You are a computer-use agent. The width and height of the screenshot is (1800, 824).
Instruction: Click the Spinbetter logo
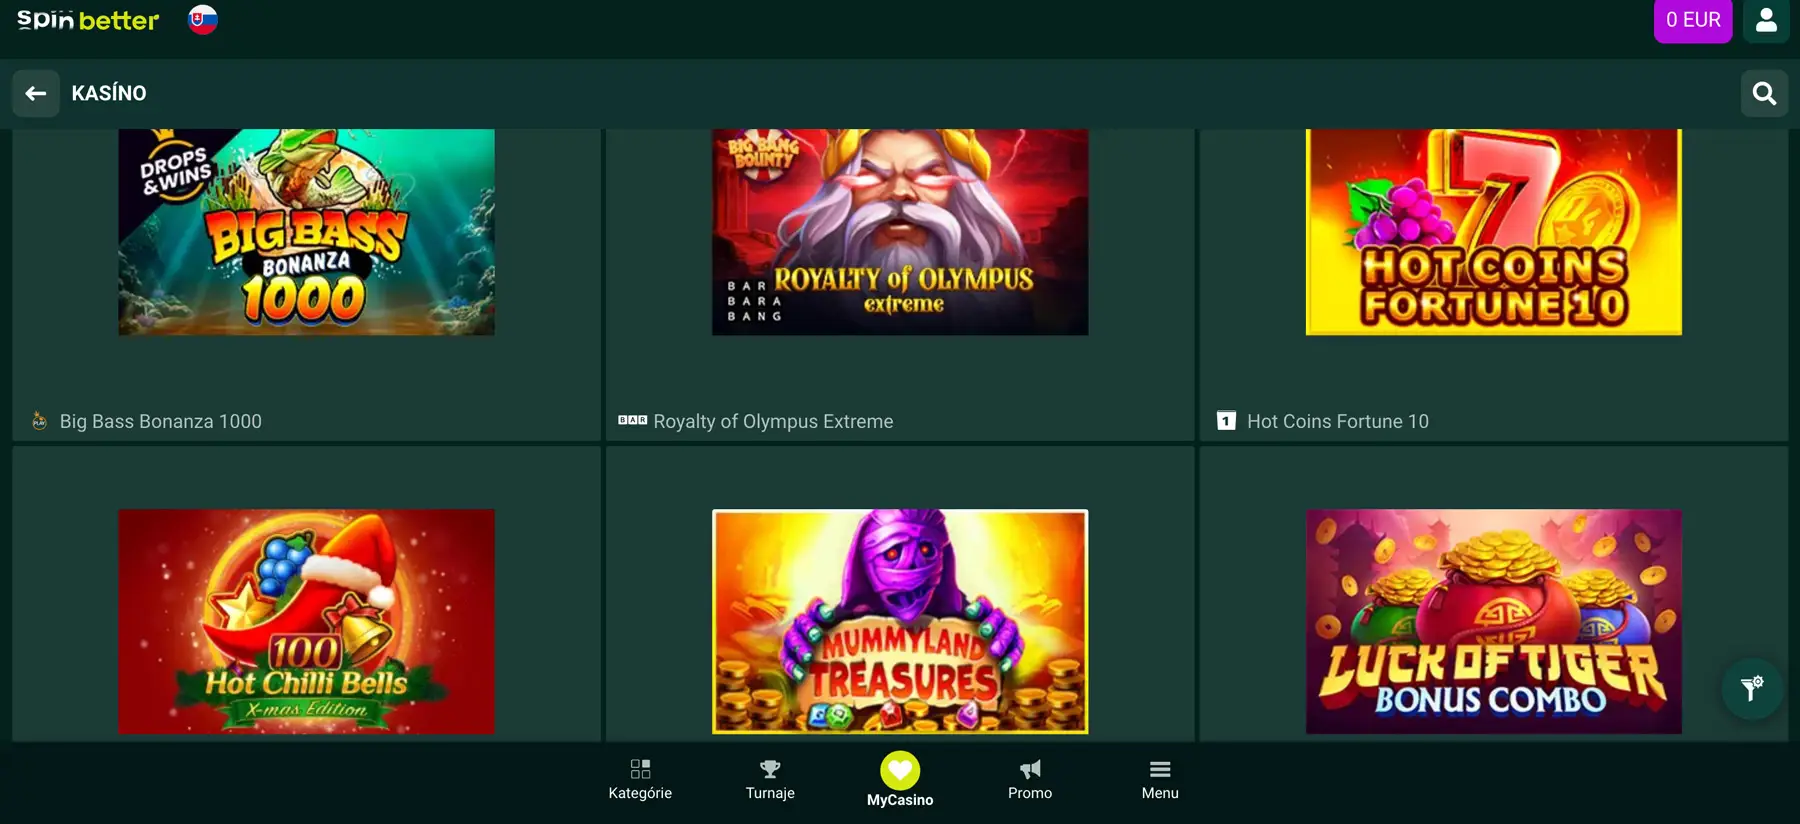pyautogui.click(x=88, y=20)
